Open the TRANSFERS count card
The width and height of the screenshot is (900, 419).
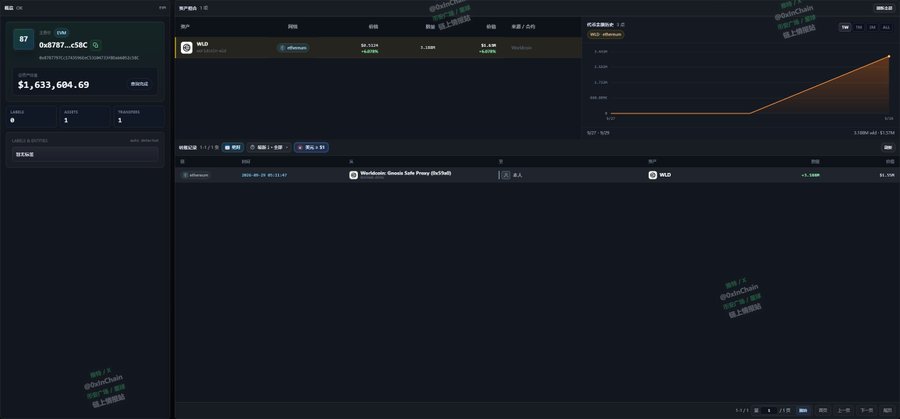tap(139, 117)
